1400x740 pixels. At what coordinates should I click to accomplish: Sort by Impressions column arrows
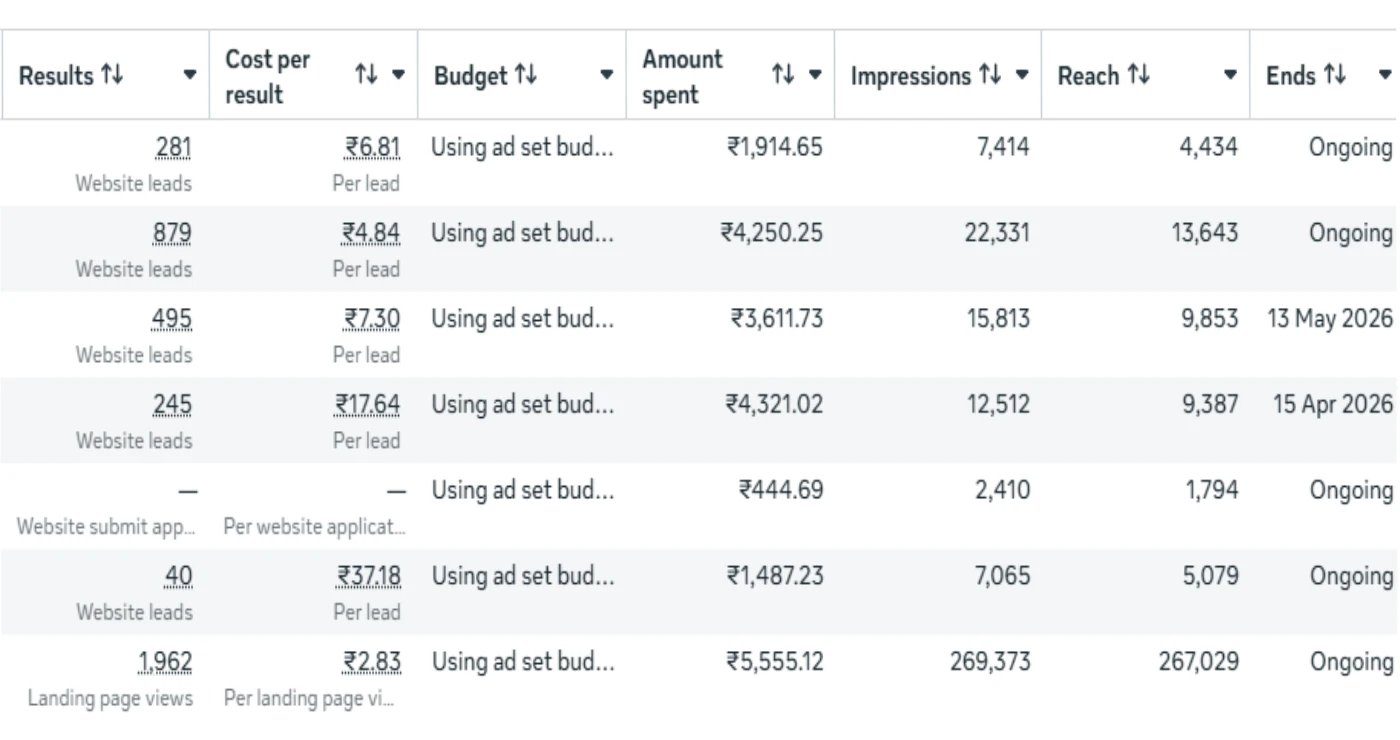990,75
